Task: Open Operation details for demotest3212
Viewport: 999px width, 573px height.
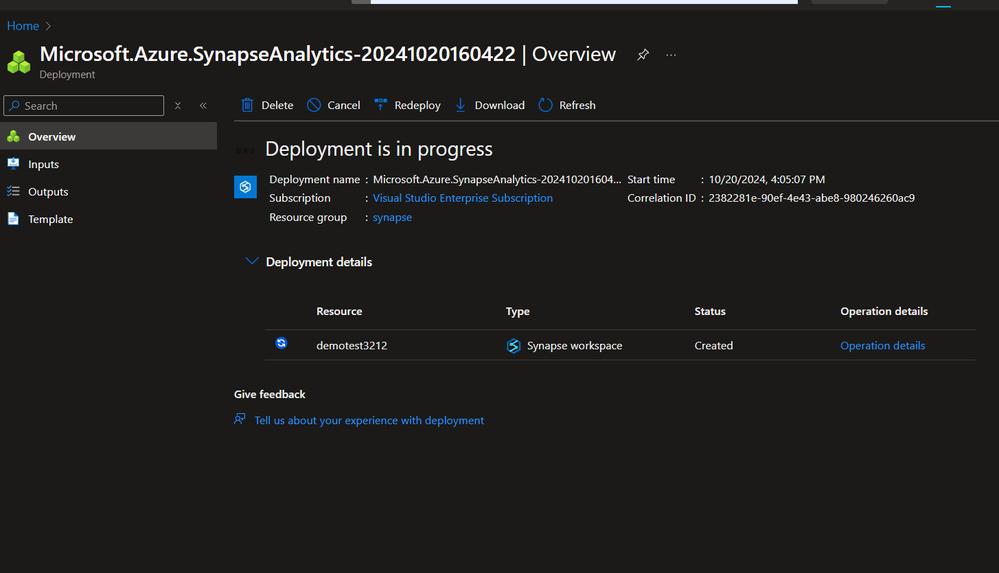Action: click(882, 345)
